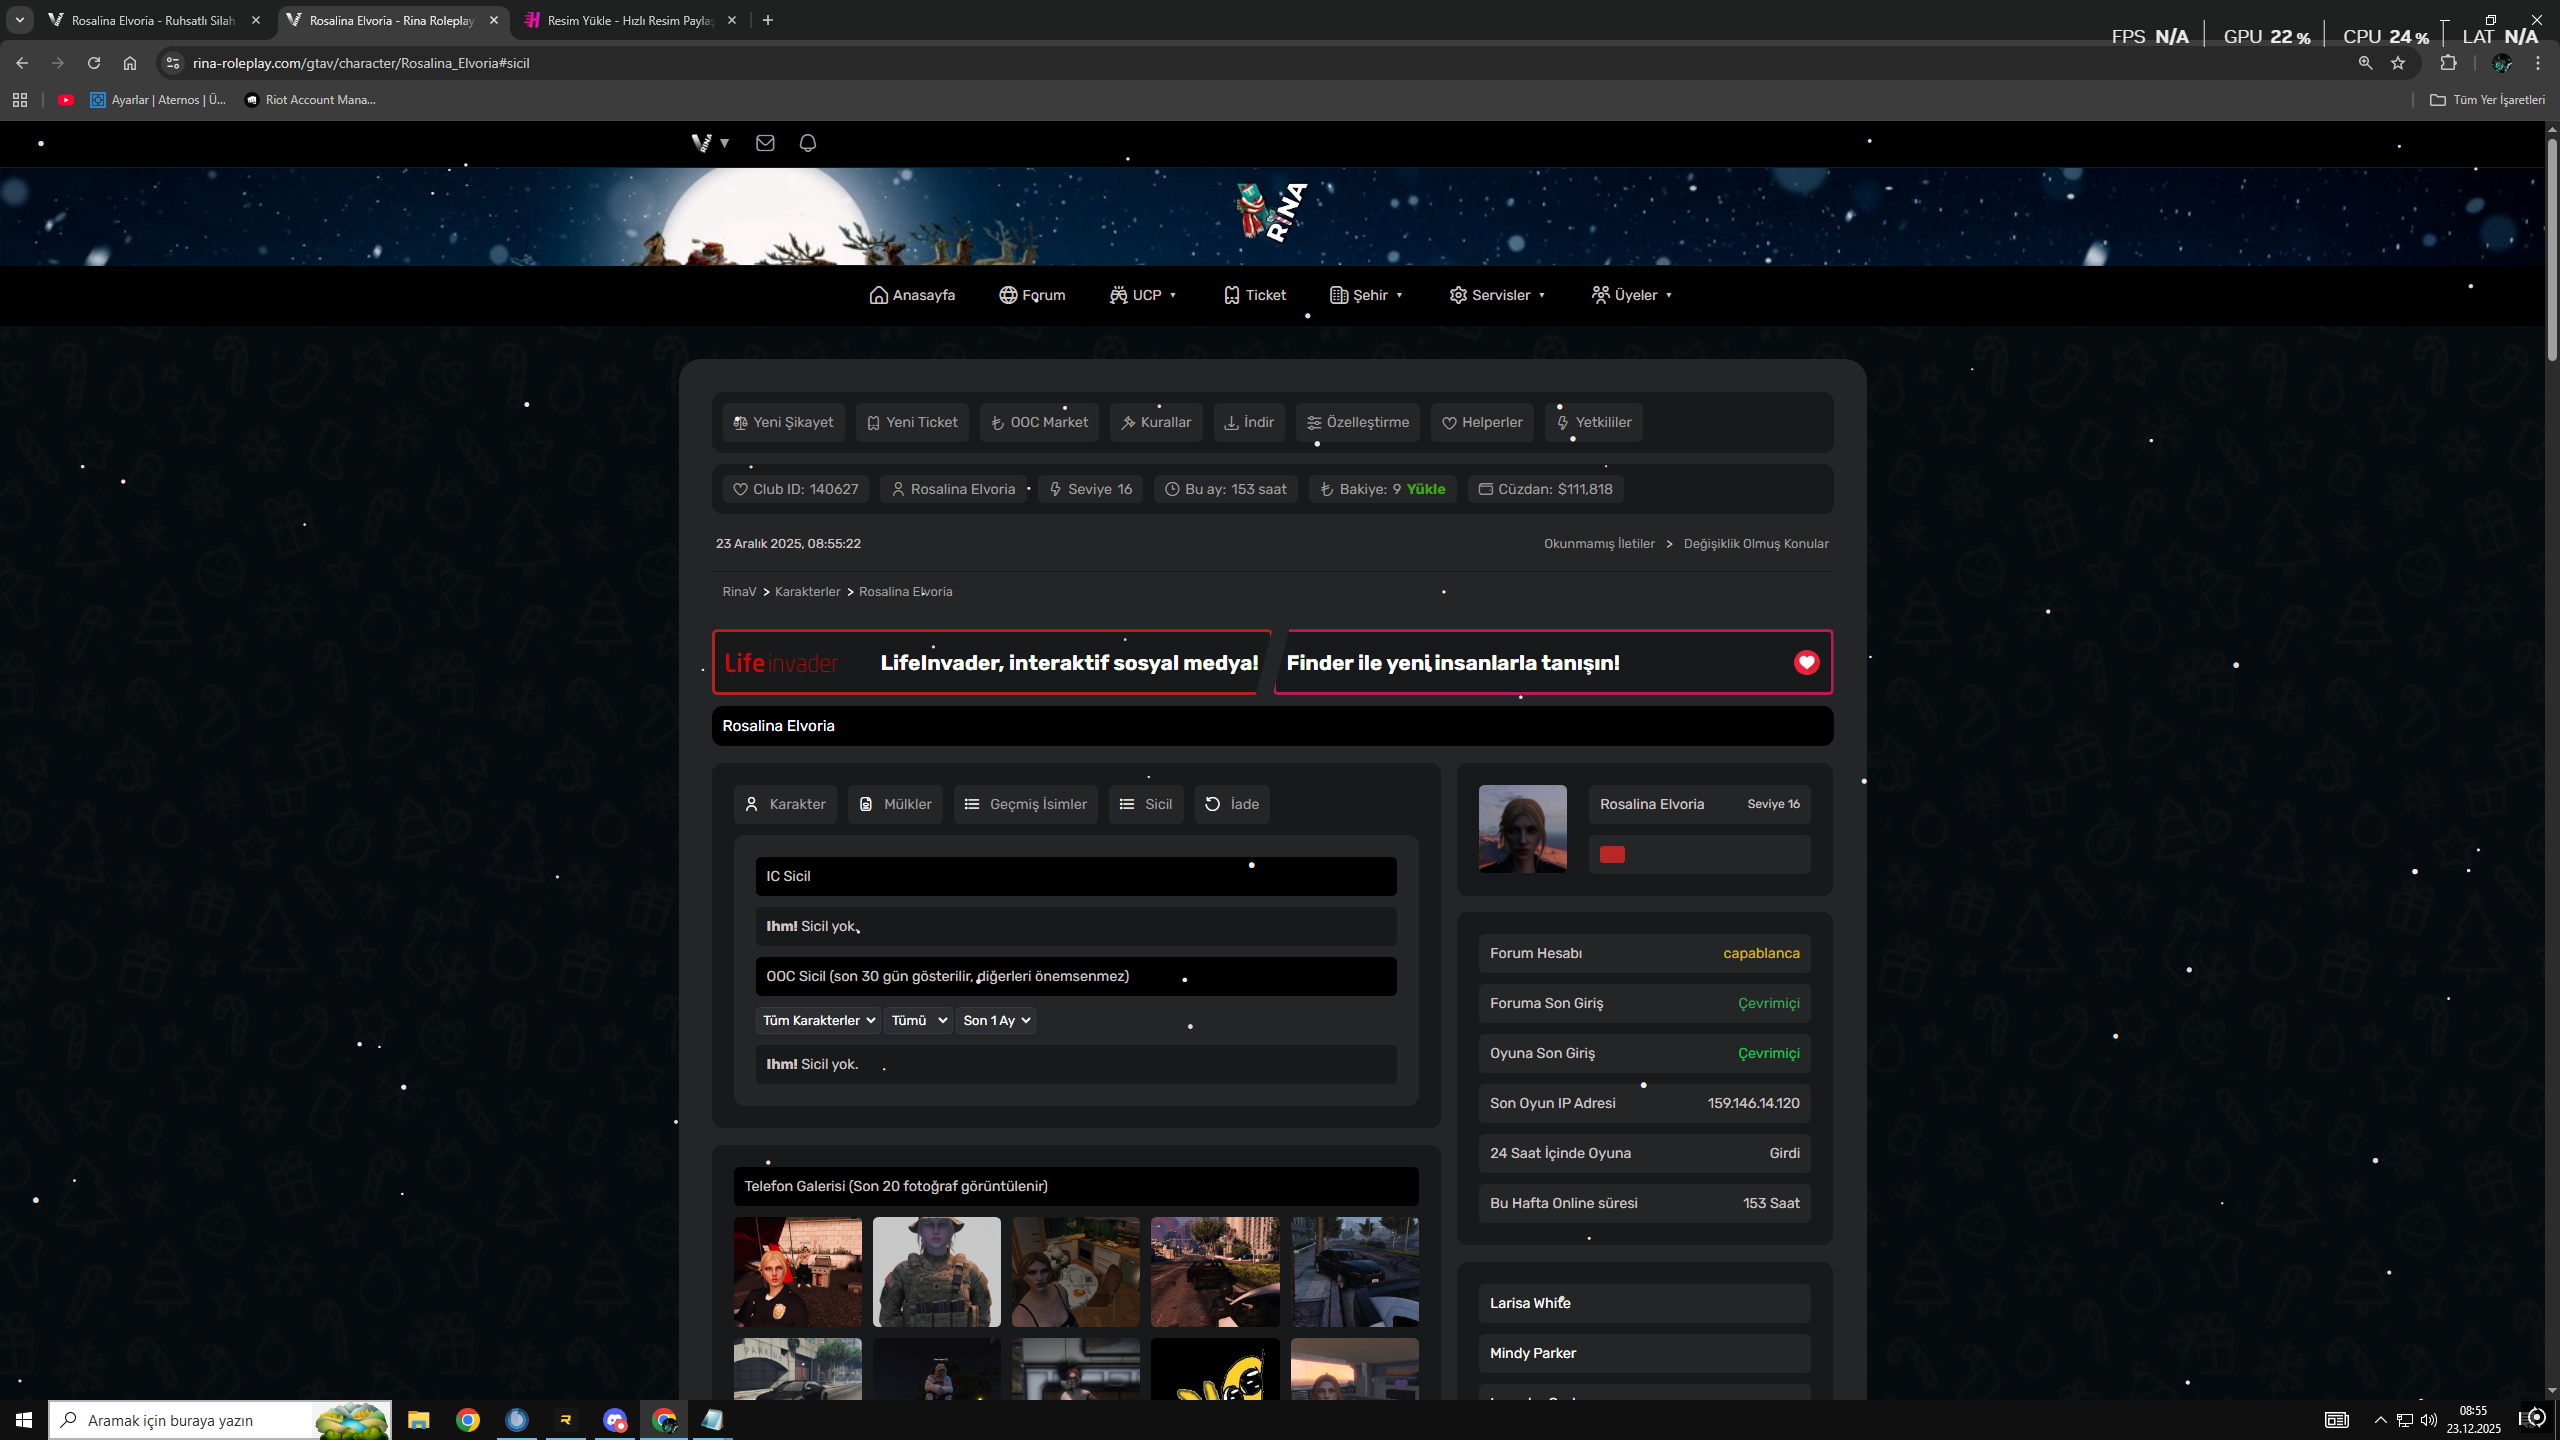Click the Cüzdan: $111,818 wallet badge
The image size is (2560, 1440).
point(1545,489)
